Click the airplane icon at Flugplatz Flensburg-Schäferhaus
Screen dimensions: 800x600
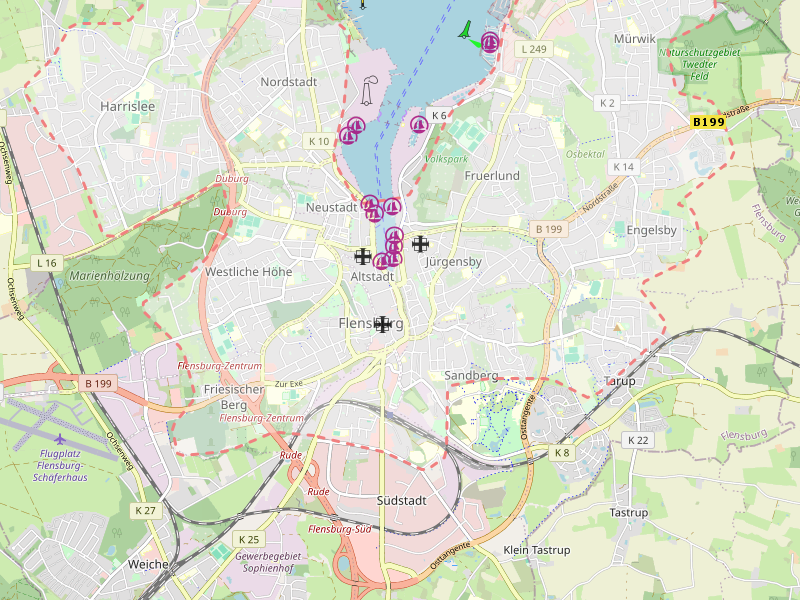pyautogui.click(x=60, y=438)
